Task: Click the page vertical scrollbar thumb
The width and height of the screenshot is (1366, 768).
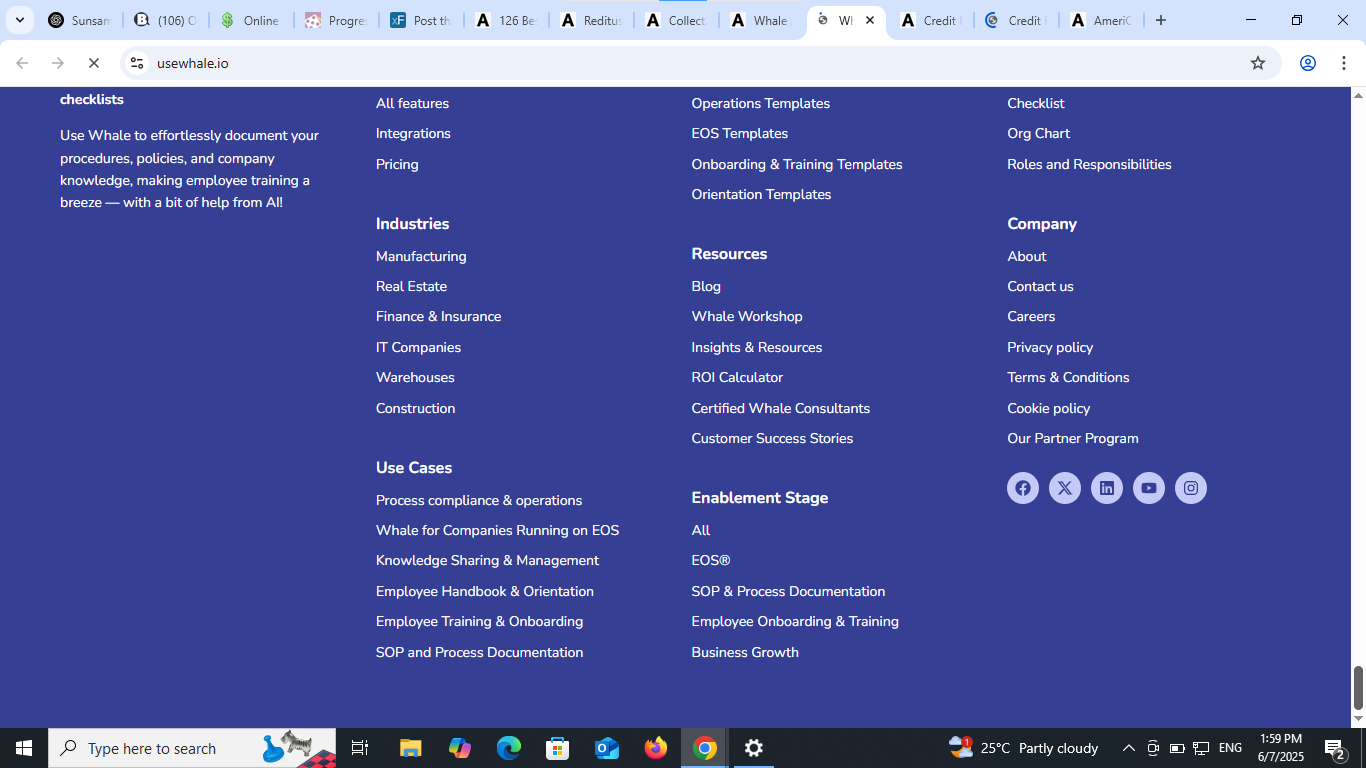Action: 1358,686
